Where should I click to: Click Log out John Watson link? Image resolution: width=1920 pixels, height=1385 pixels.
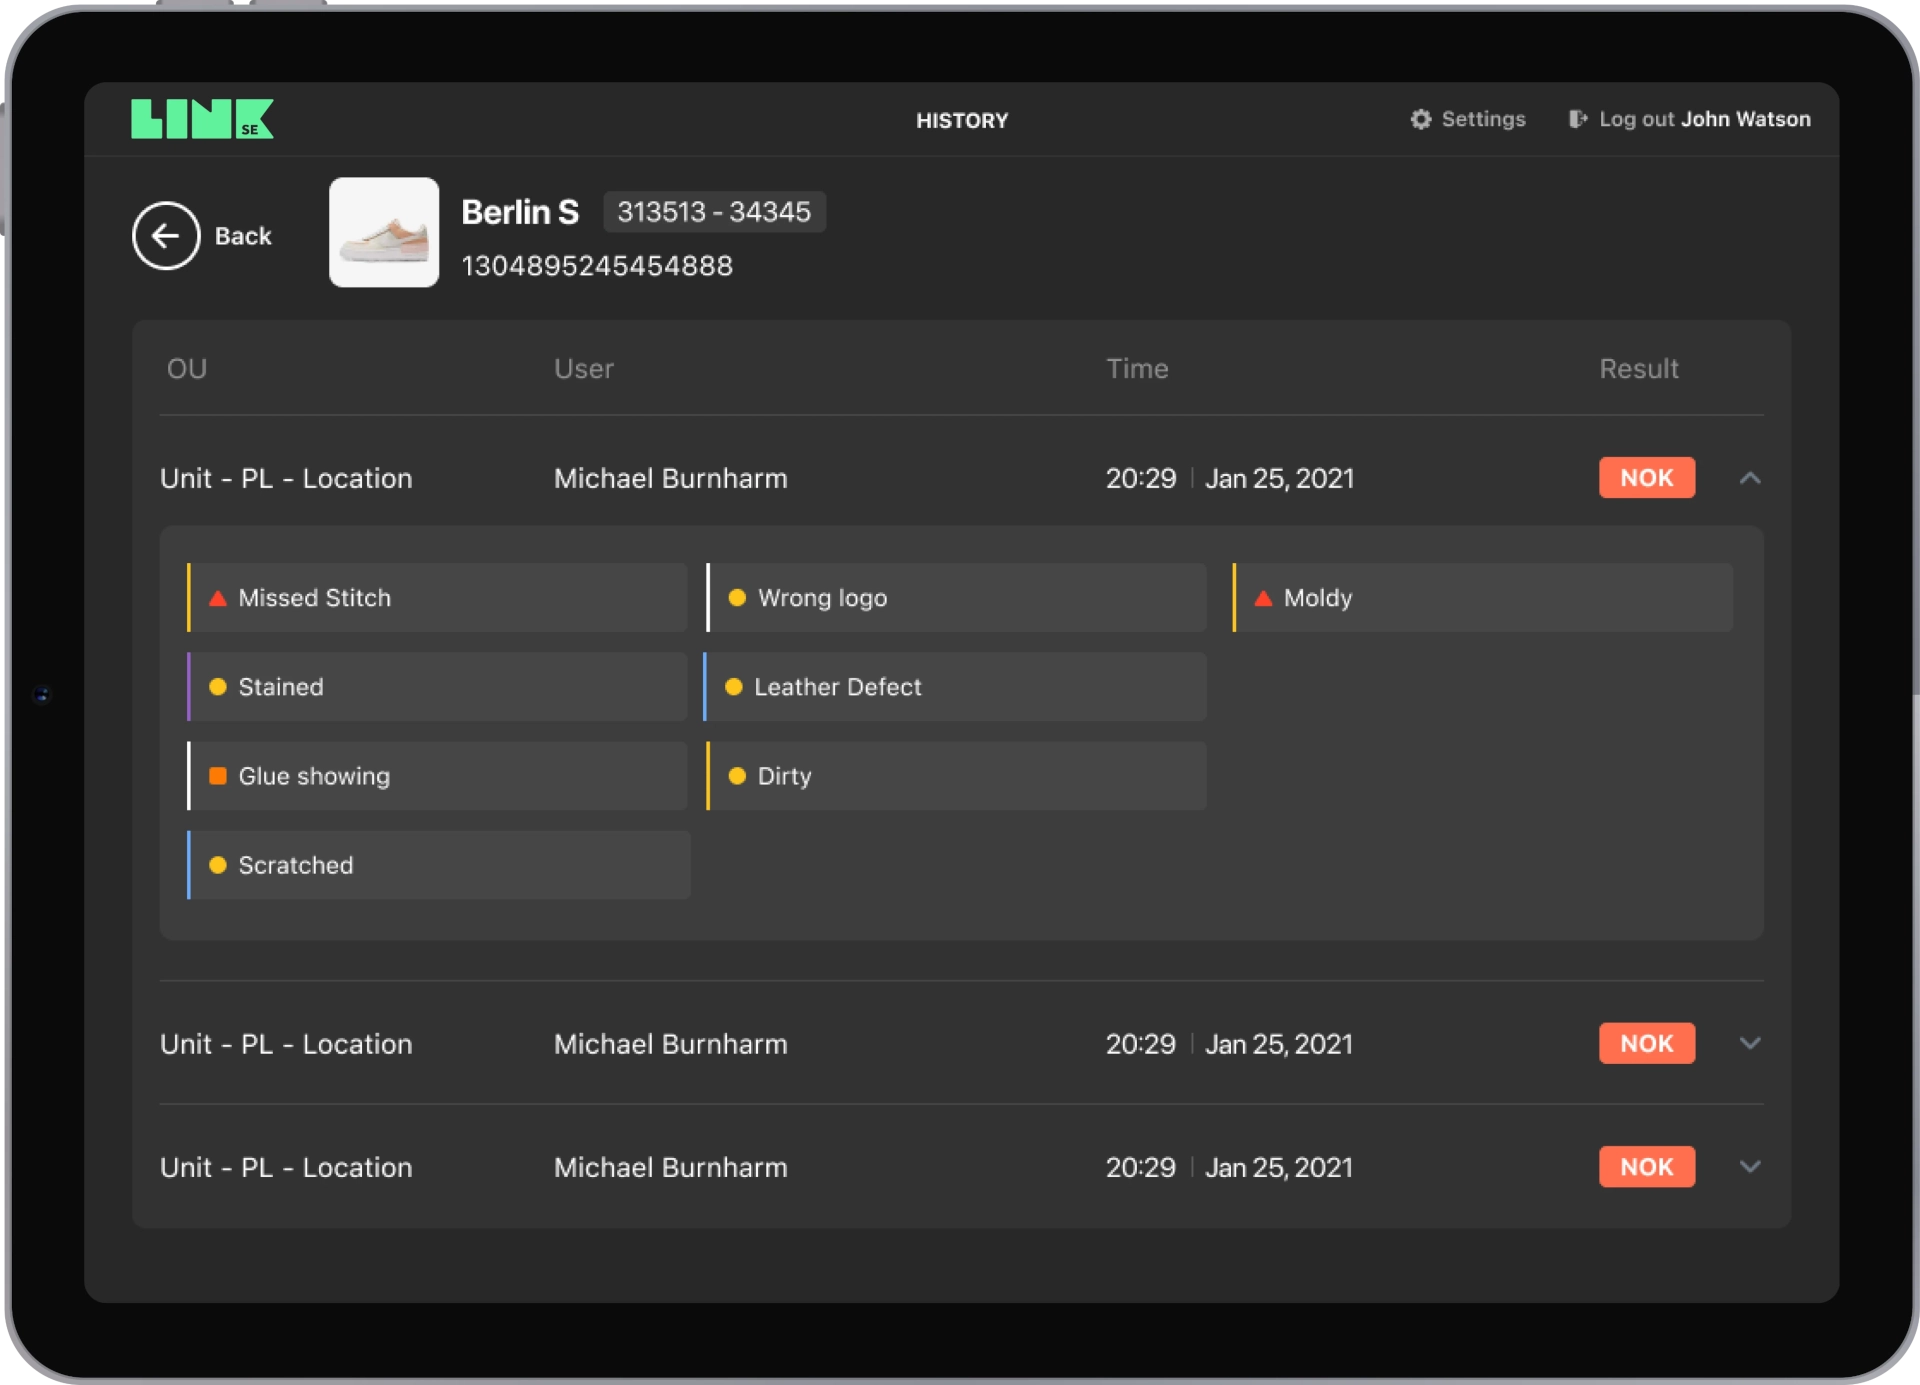coord(1704,119)
